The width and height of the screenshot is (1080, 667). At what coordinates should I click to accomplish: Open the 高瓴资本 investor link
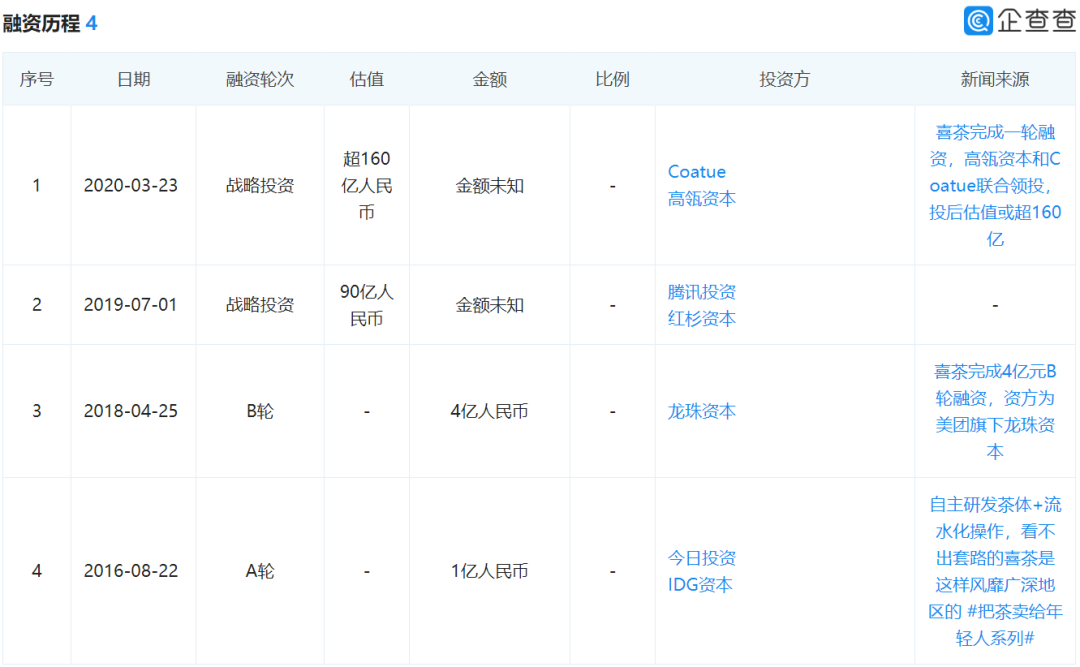coord(701,198)
